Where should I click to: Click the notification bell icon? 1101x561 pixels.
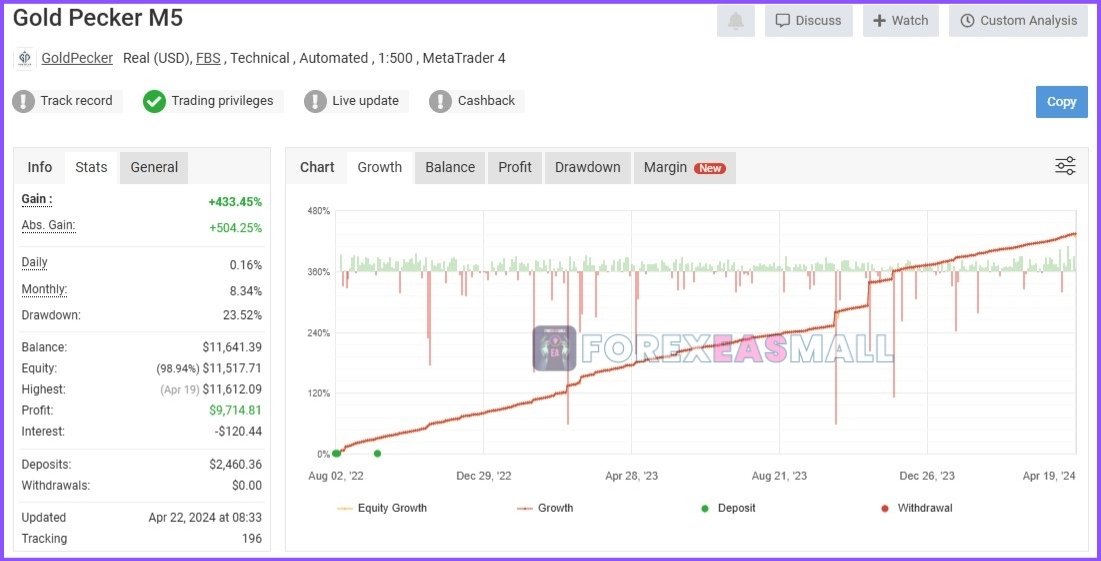(x=735, y=21)
